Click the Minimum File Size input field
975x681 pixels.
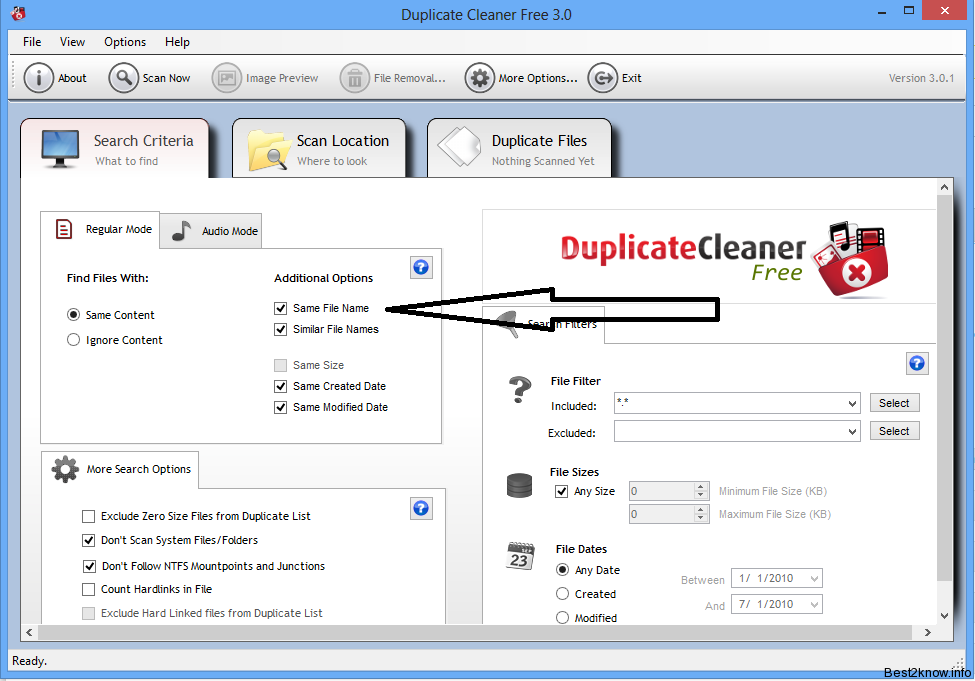[662, 491]
